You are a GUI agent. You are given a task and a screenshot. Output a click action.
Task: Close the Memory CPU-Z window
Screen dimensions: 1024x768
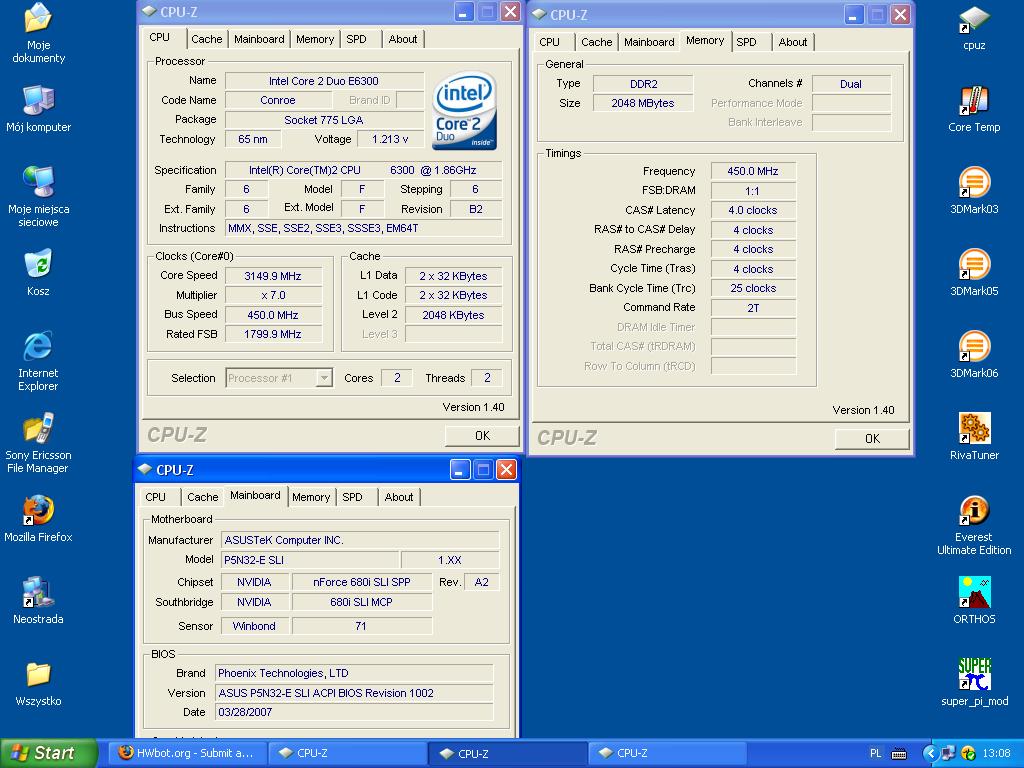[x=901, y=14]
